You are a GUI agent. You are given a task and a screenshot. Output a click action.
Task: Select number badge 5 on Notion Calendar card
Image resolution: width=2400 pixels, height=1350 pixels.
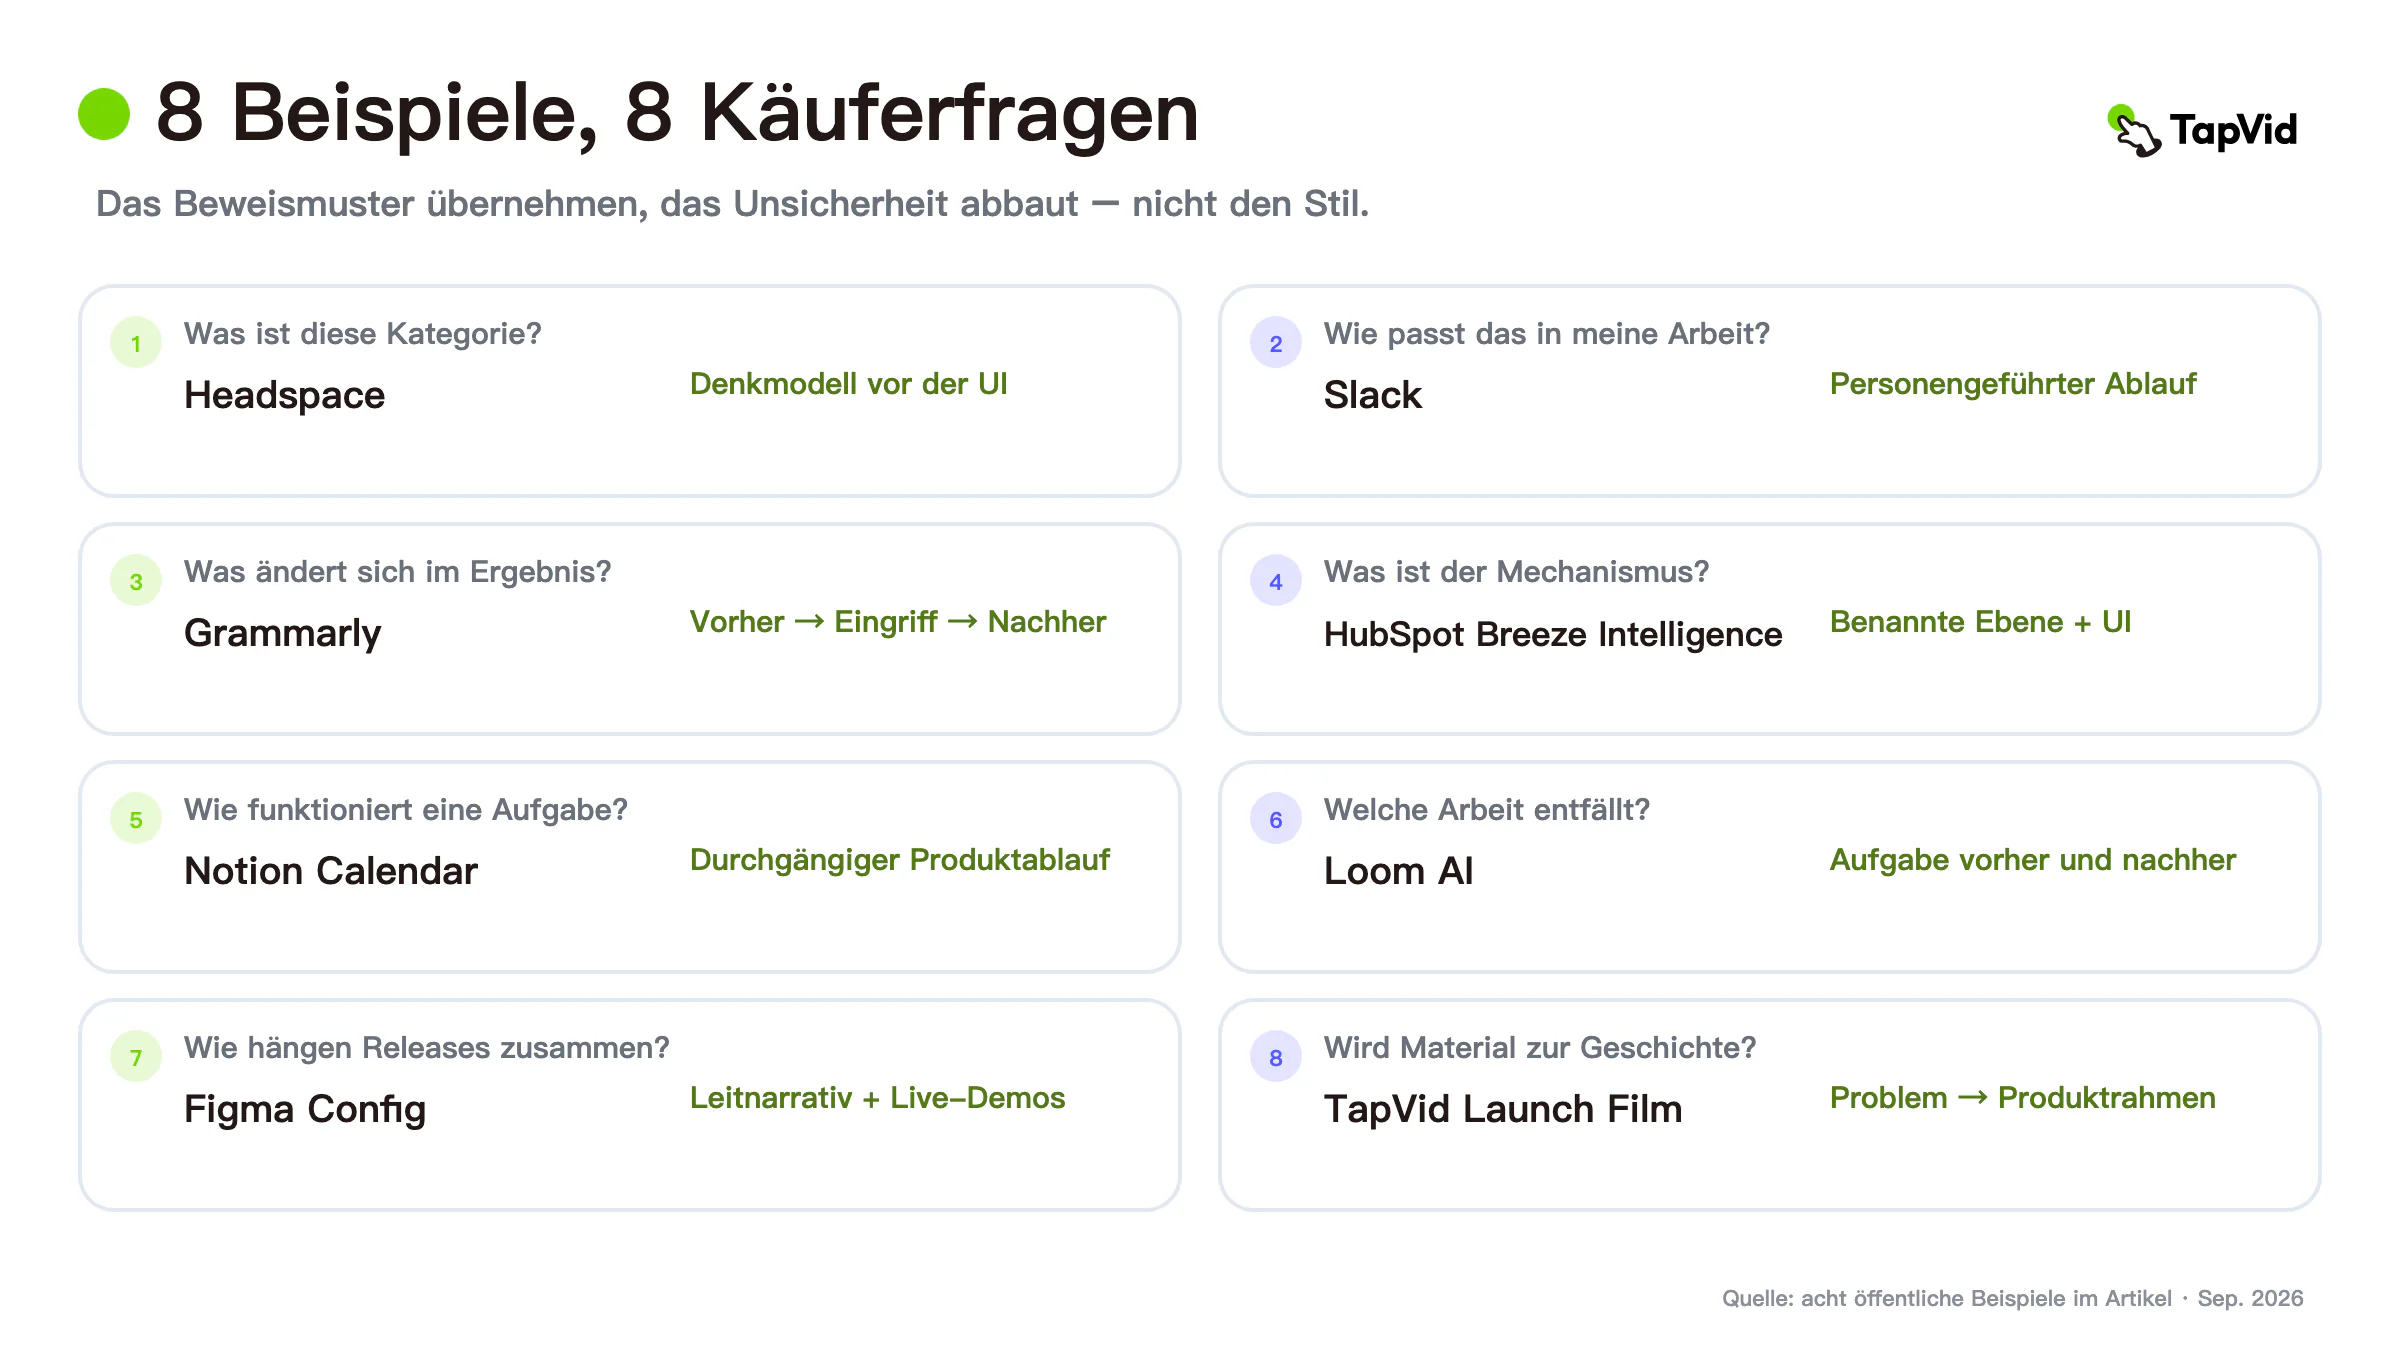pos(136,819)
